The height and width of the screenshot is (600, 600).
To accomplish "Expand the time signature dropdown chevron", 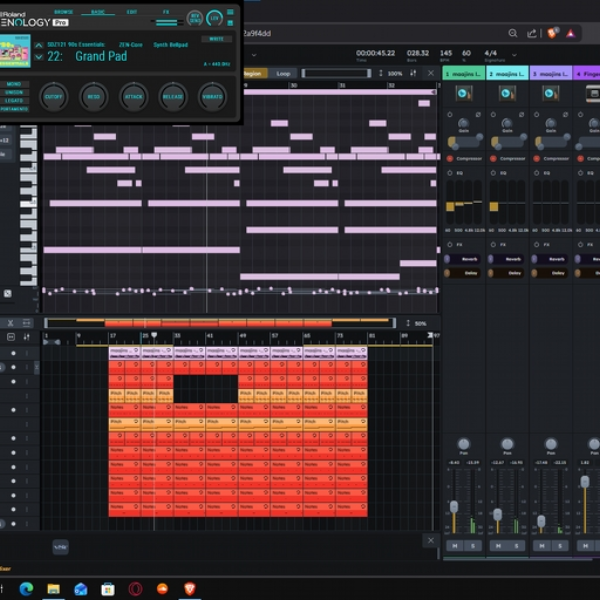I will 514,55.
